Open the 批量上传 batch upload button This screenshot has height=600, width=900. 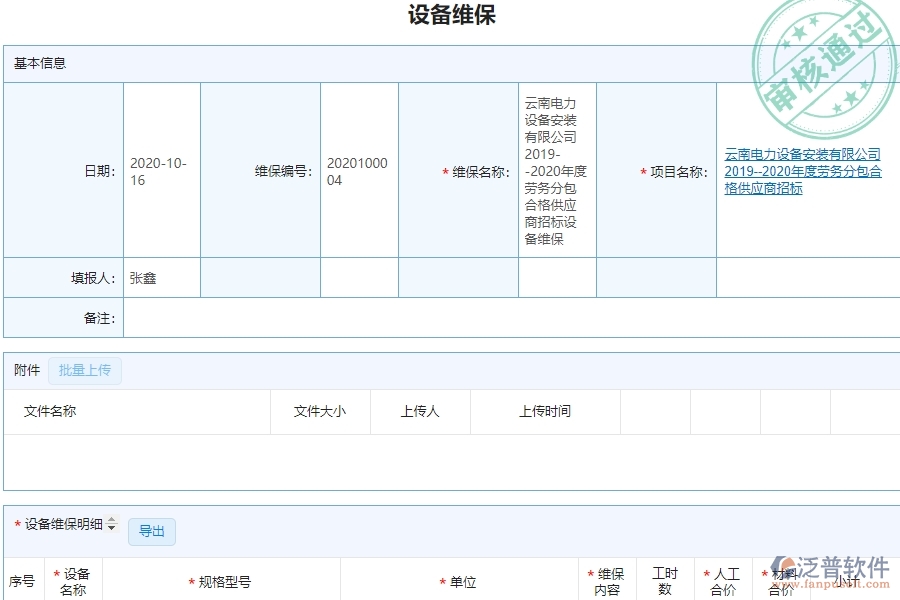click(x=85, y=370)
